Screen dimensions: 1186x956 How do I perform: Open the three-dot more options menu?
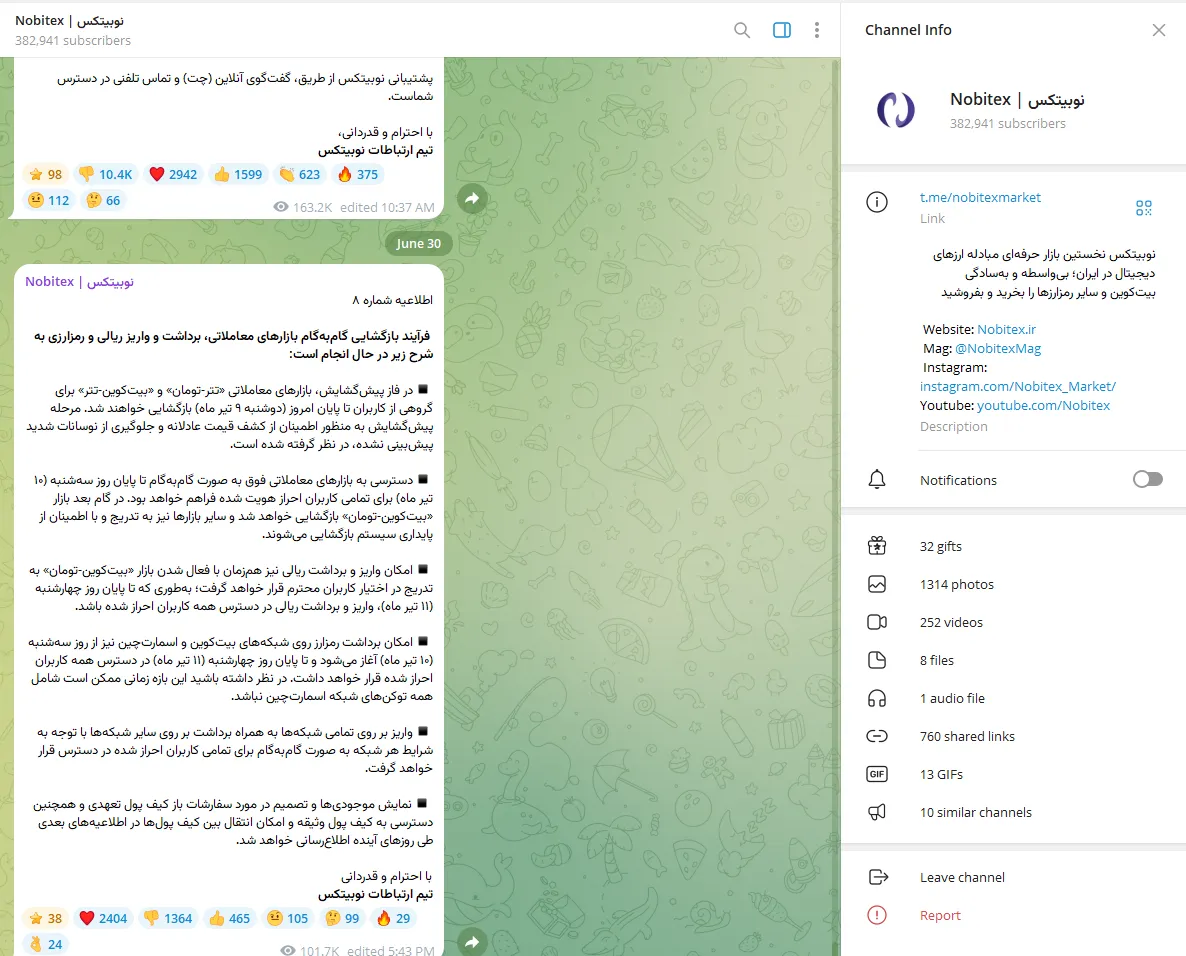point(817,30)
